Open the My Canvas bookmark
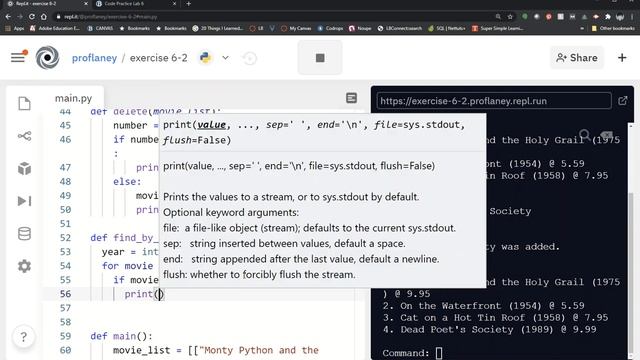The image size is (640, 360). [x=296, y=28]
